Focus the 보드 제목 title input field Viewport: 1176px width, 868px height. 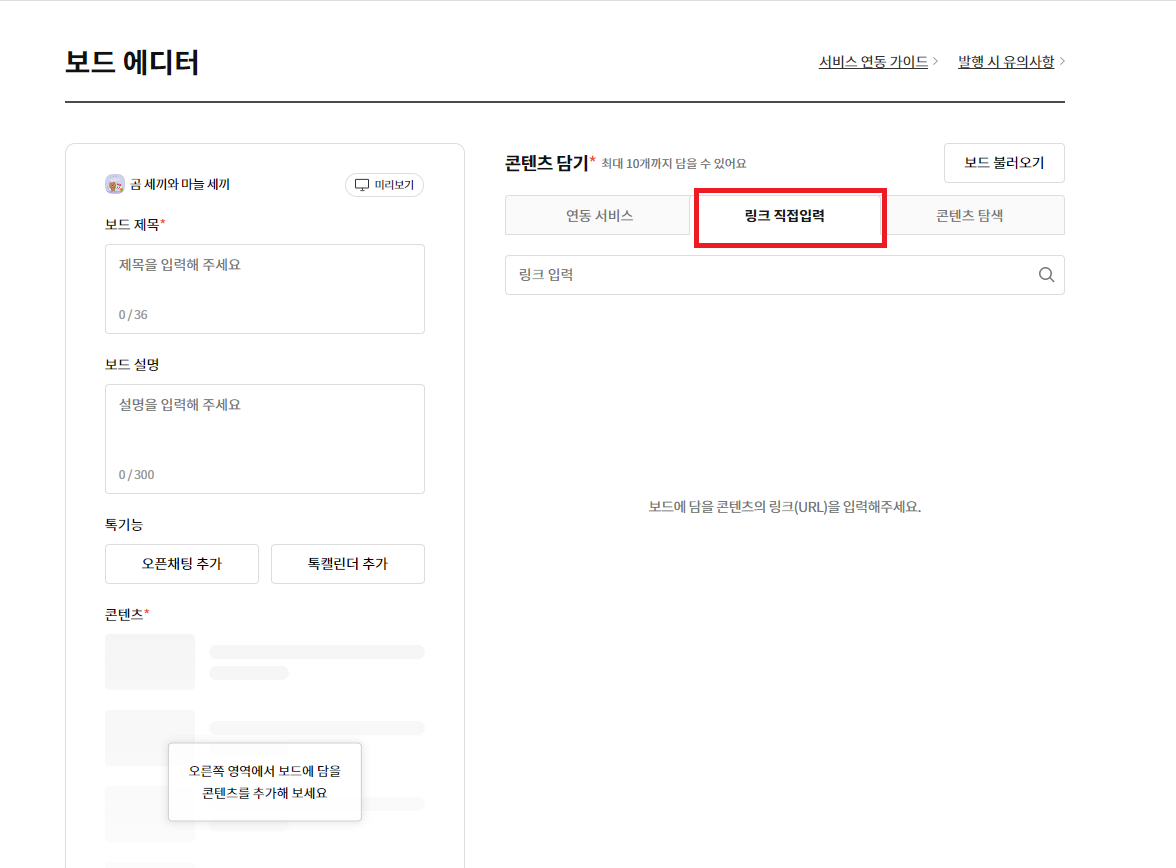pyautogui.click(x=265, y=289)
